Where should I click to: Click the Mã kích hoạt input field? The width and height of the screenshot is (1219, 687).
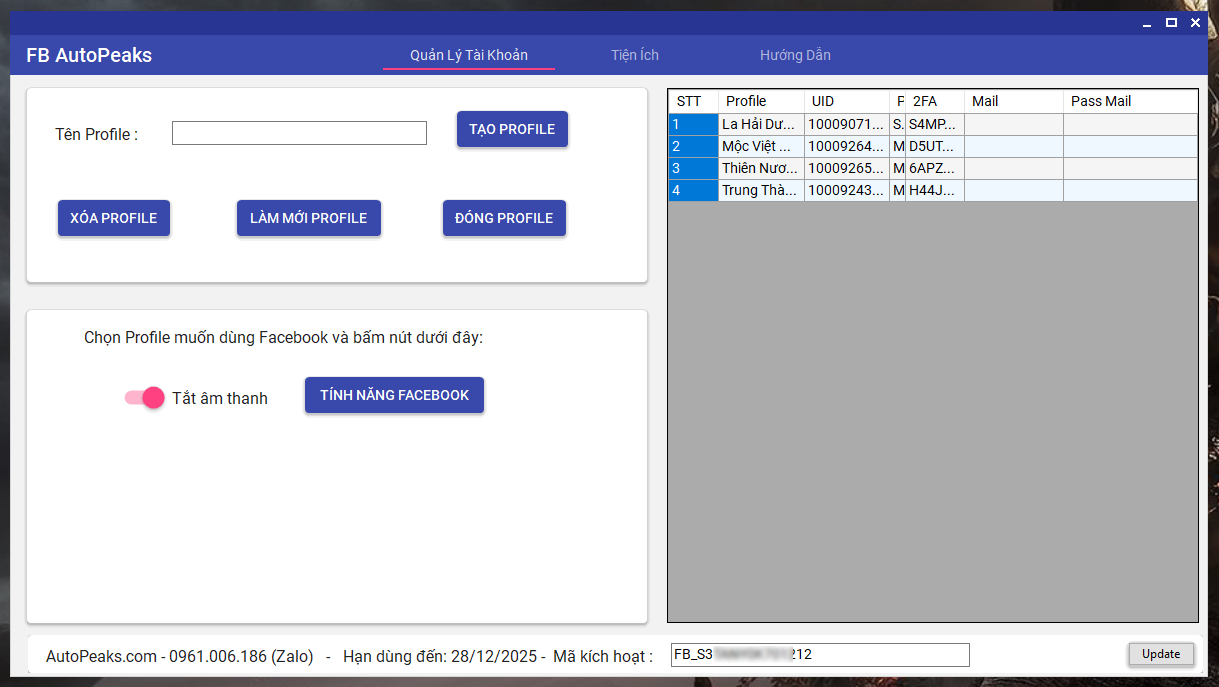coord(819,655)
